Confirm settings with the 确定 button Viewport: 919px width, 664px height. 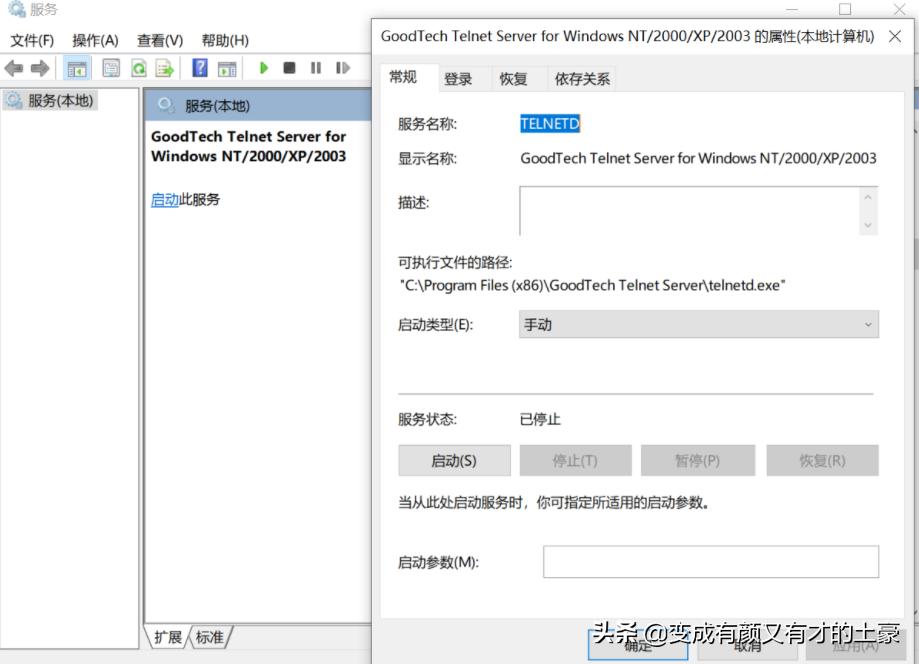[637, 648]
